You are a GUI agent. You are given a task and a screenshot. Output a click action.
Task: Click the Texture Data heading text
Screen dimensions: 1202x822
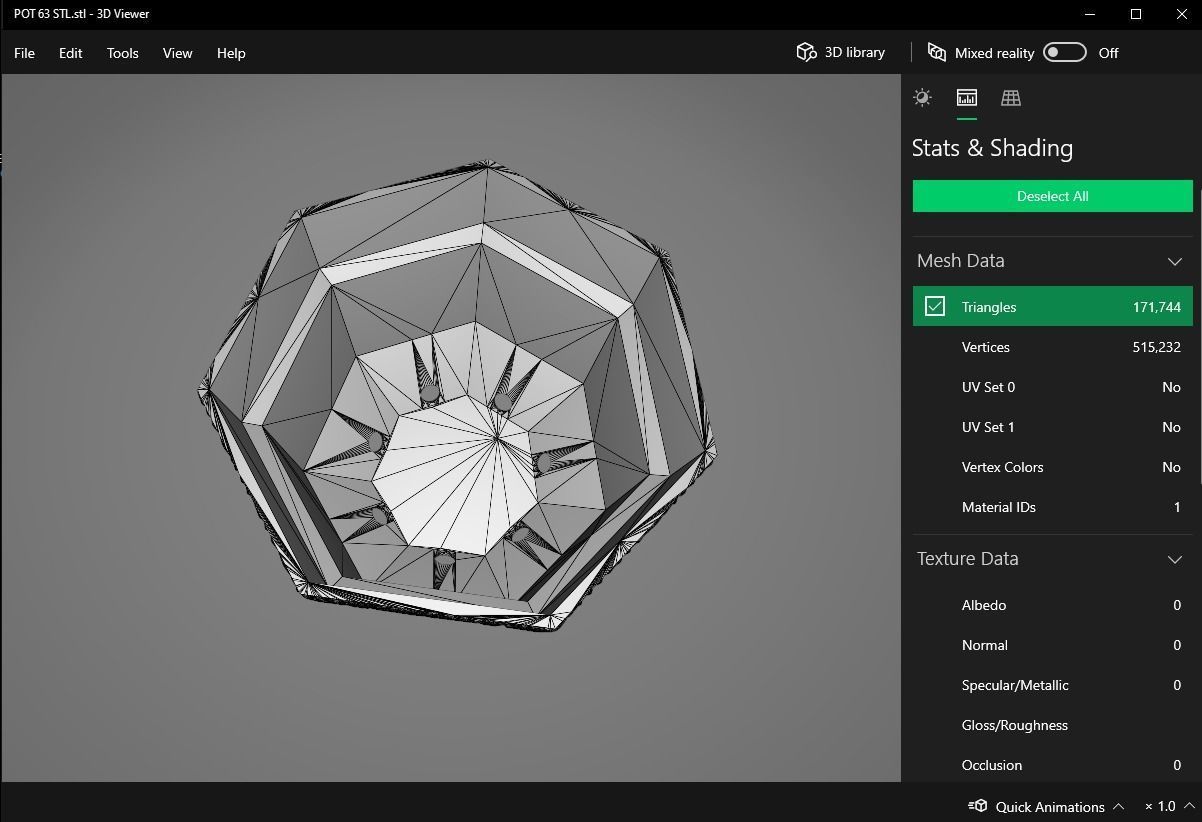967,559
